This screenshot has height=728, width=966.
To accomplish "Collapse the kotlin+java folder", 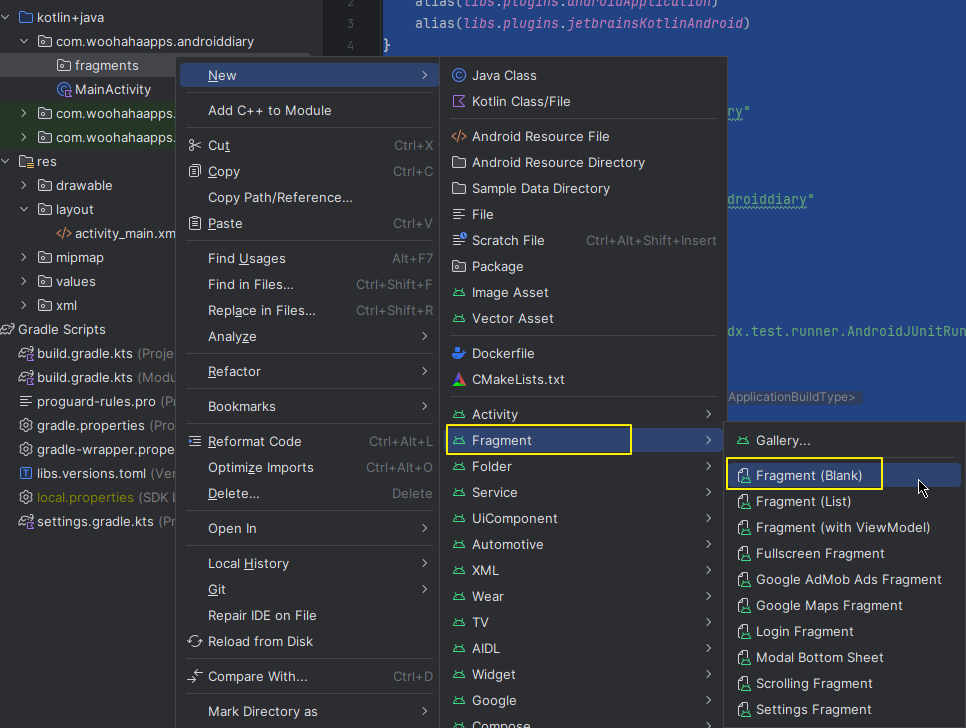I will point(6,17).
